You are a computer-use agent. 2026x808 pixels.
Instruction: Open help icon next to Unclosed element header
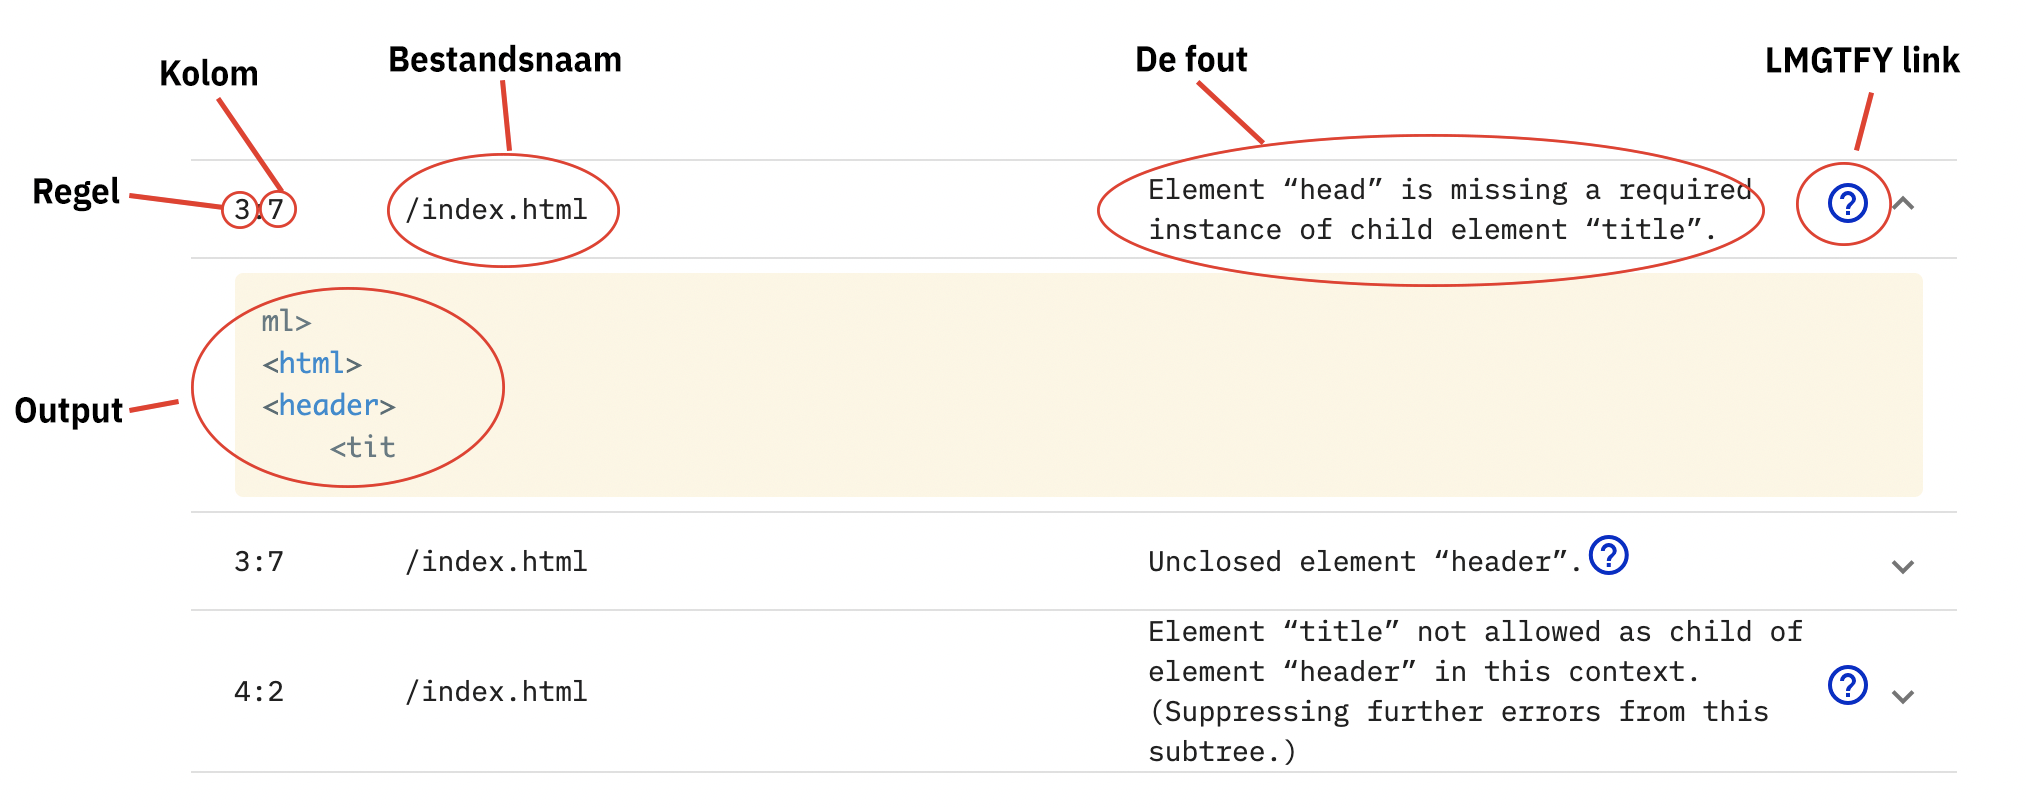click(x=1608, y=555)
